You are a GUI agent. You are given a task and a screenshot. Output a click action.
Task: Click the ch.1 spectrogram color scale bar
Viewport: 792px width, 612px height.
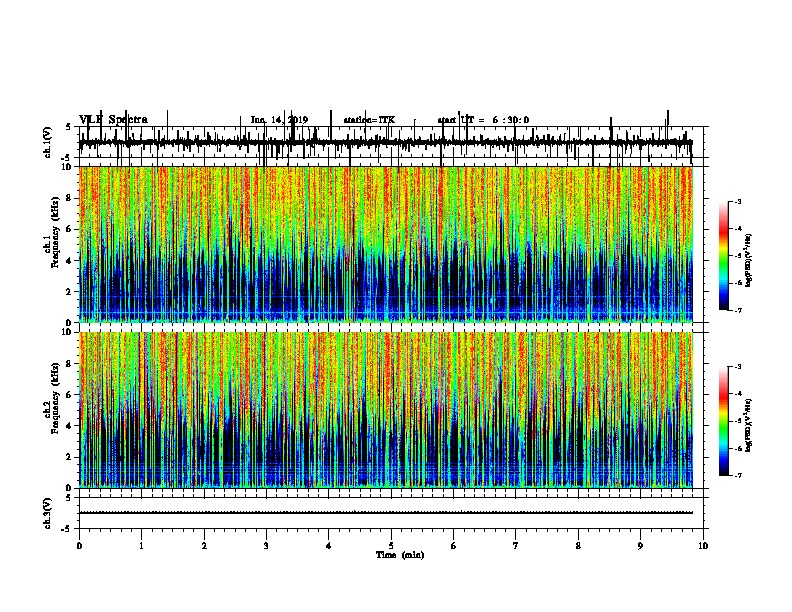tap(723, 256)
